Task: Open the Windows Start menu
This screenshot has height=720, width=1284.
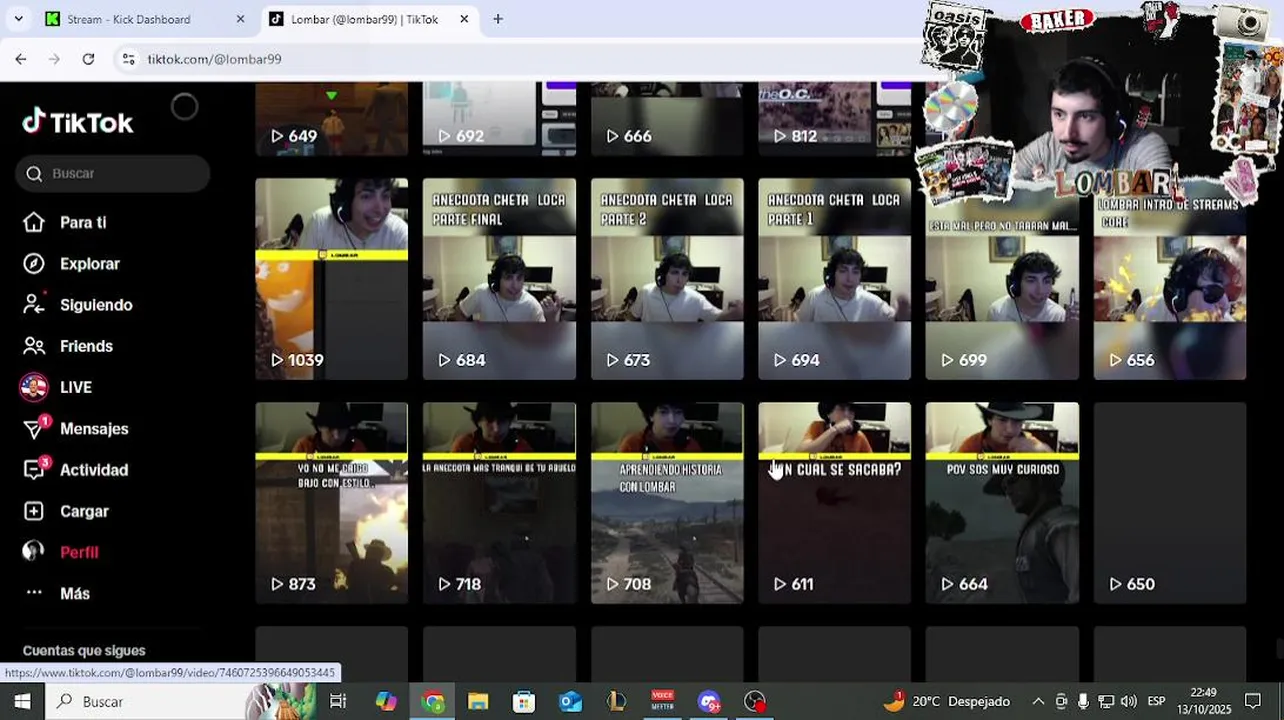Action: tap(22, 702)
